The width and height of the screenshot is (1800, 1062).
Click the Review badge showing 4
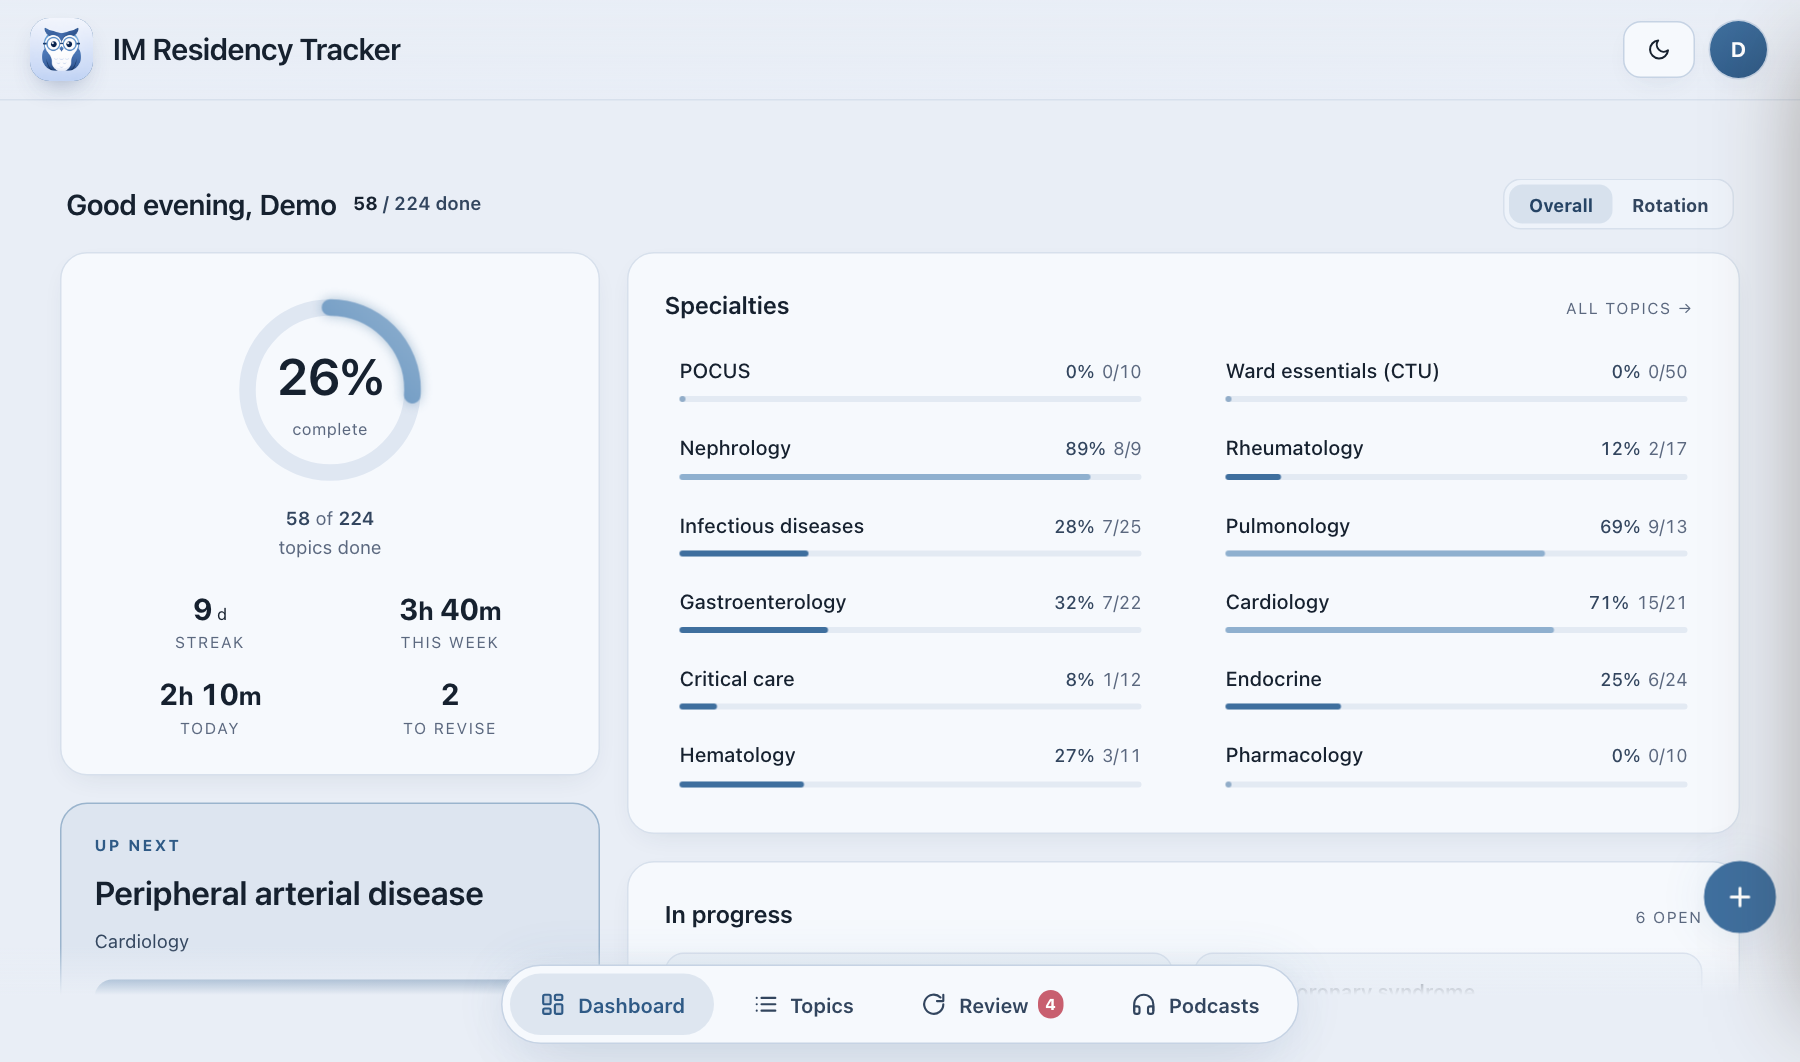[x=1050, y=1004]
